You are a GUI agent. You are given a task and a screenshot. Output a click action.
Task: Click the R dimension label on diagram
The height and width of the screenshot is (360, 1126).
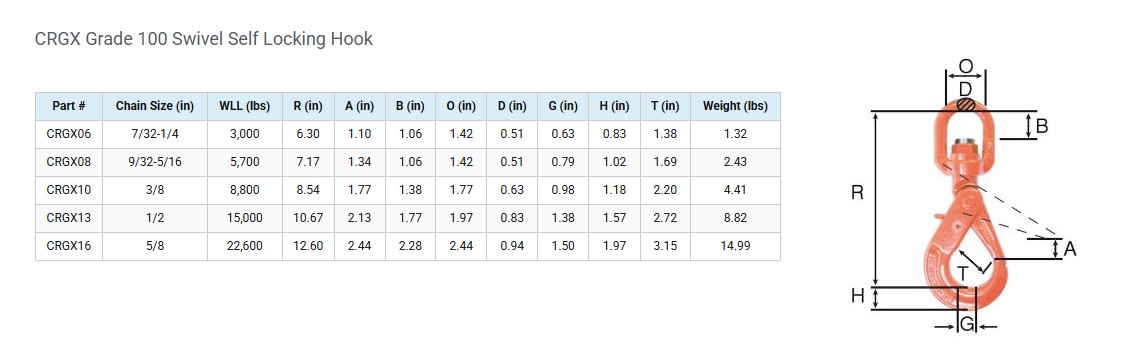[857, 193]
